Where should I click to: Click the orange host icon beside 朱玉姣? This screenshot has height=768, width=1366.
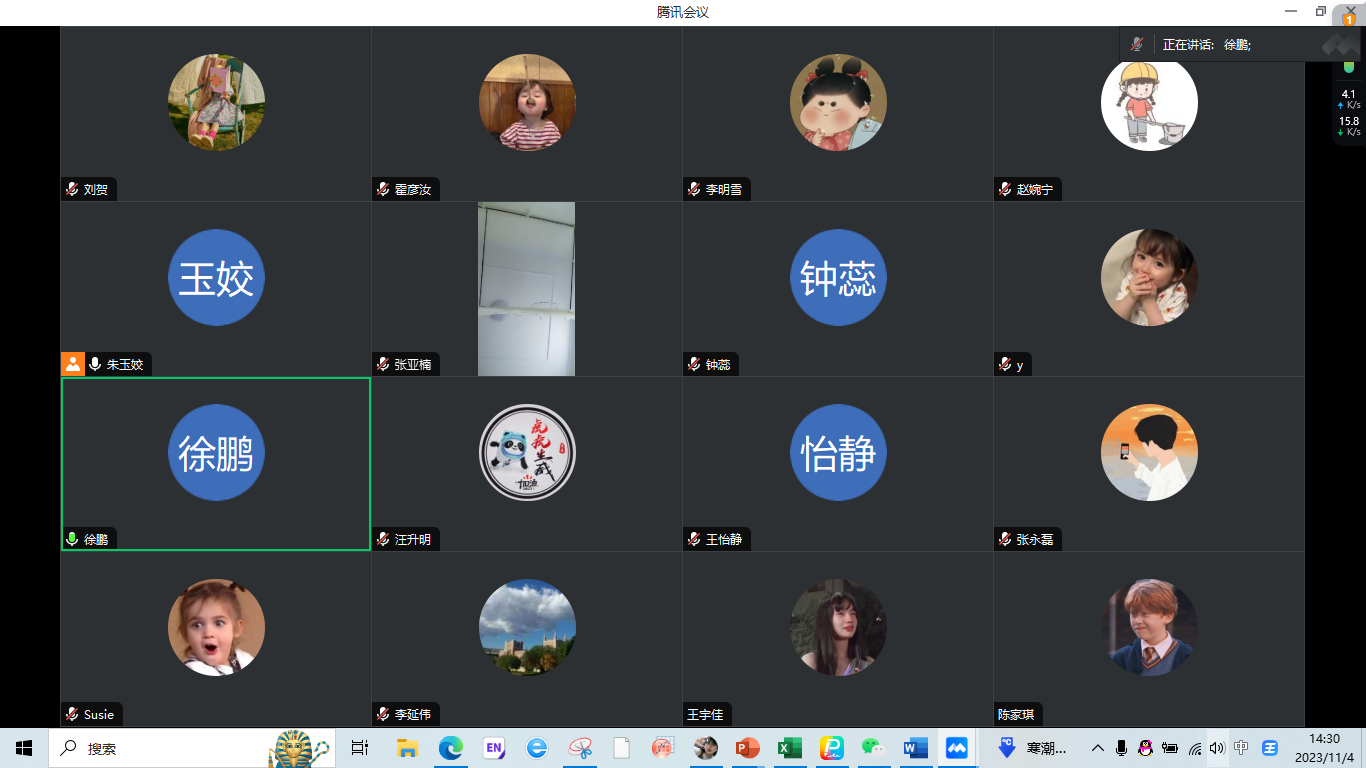pyautogui.click(x=72, y=364)
